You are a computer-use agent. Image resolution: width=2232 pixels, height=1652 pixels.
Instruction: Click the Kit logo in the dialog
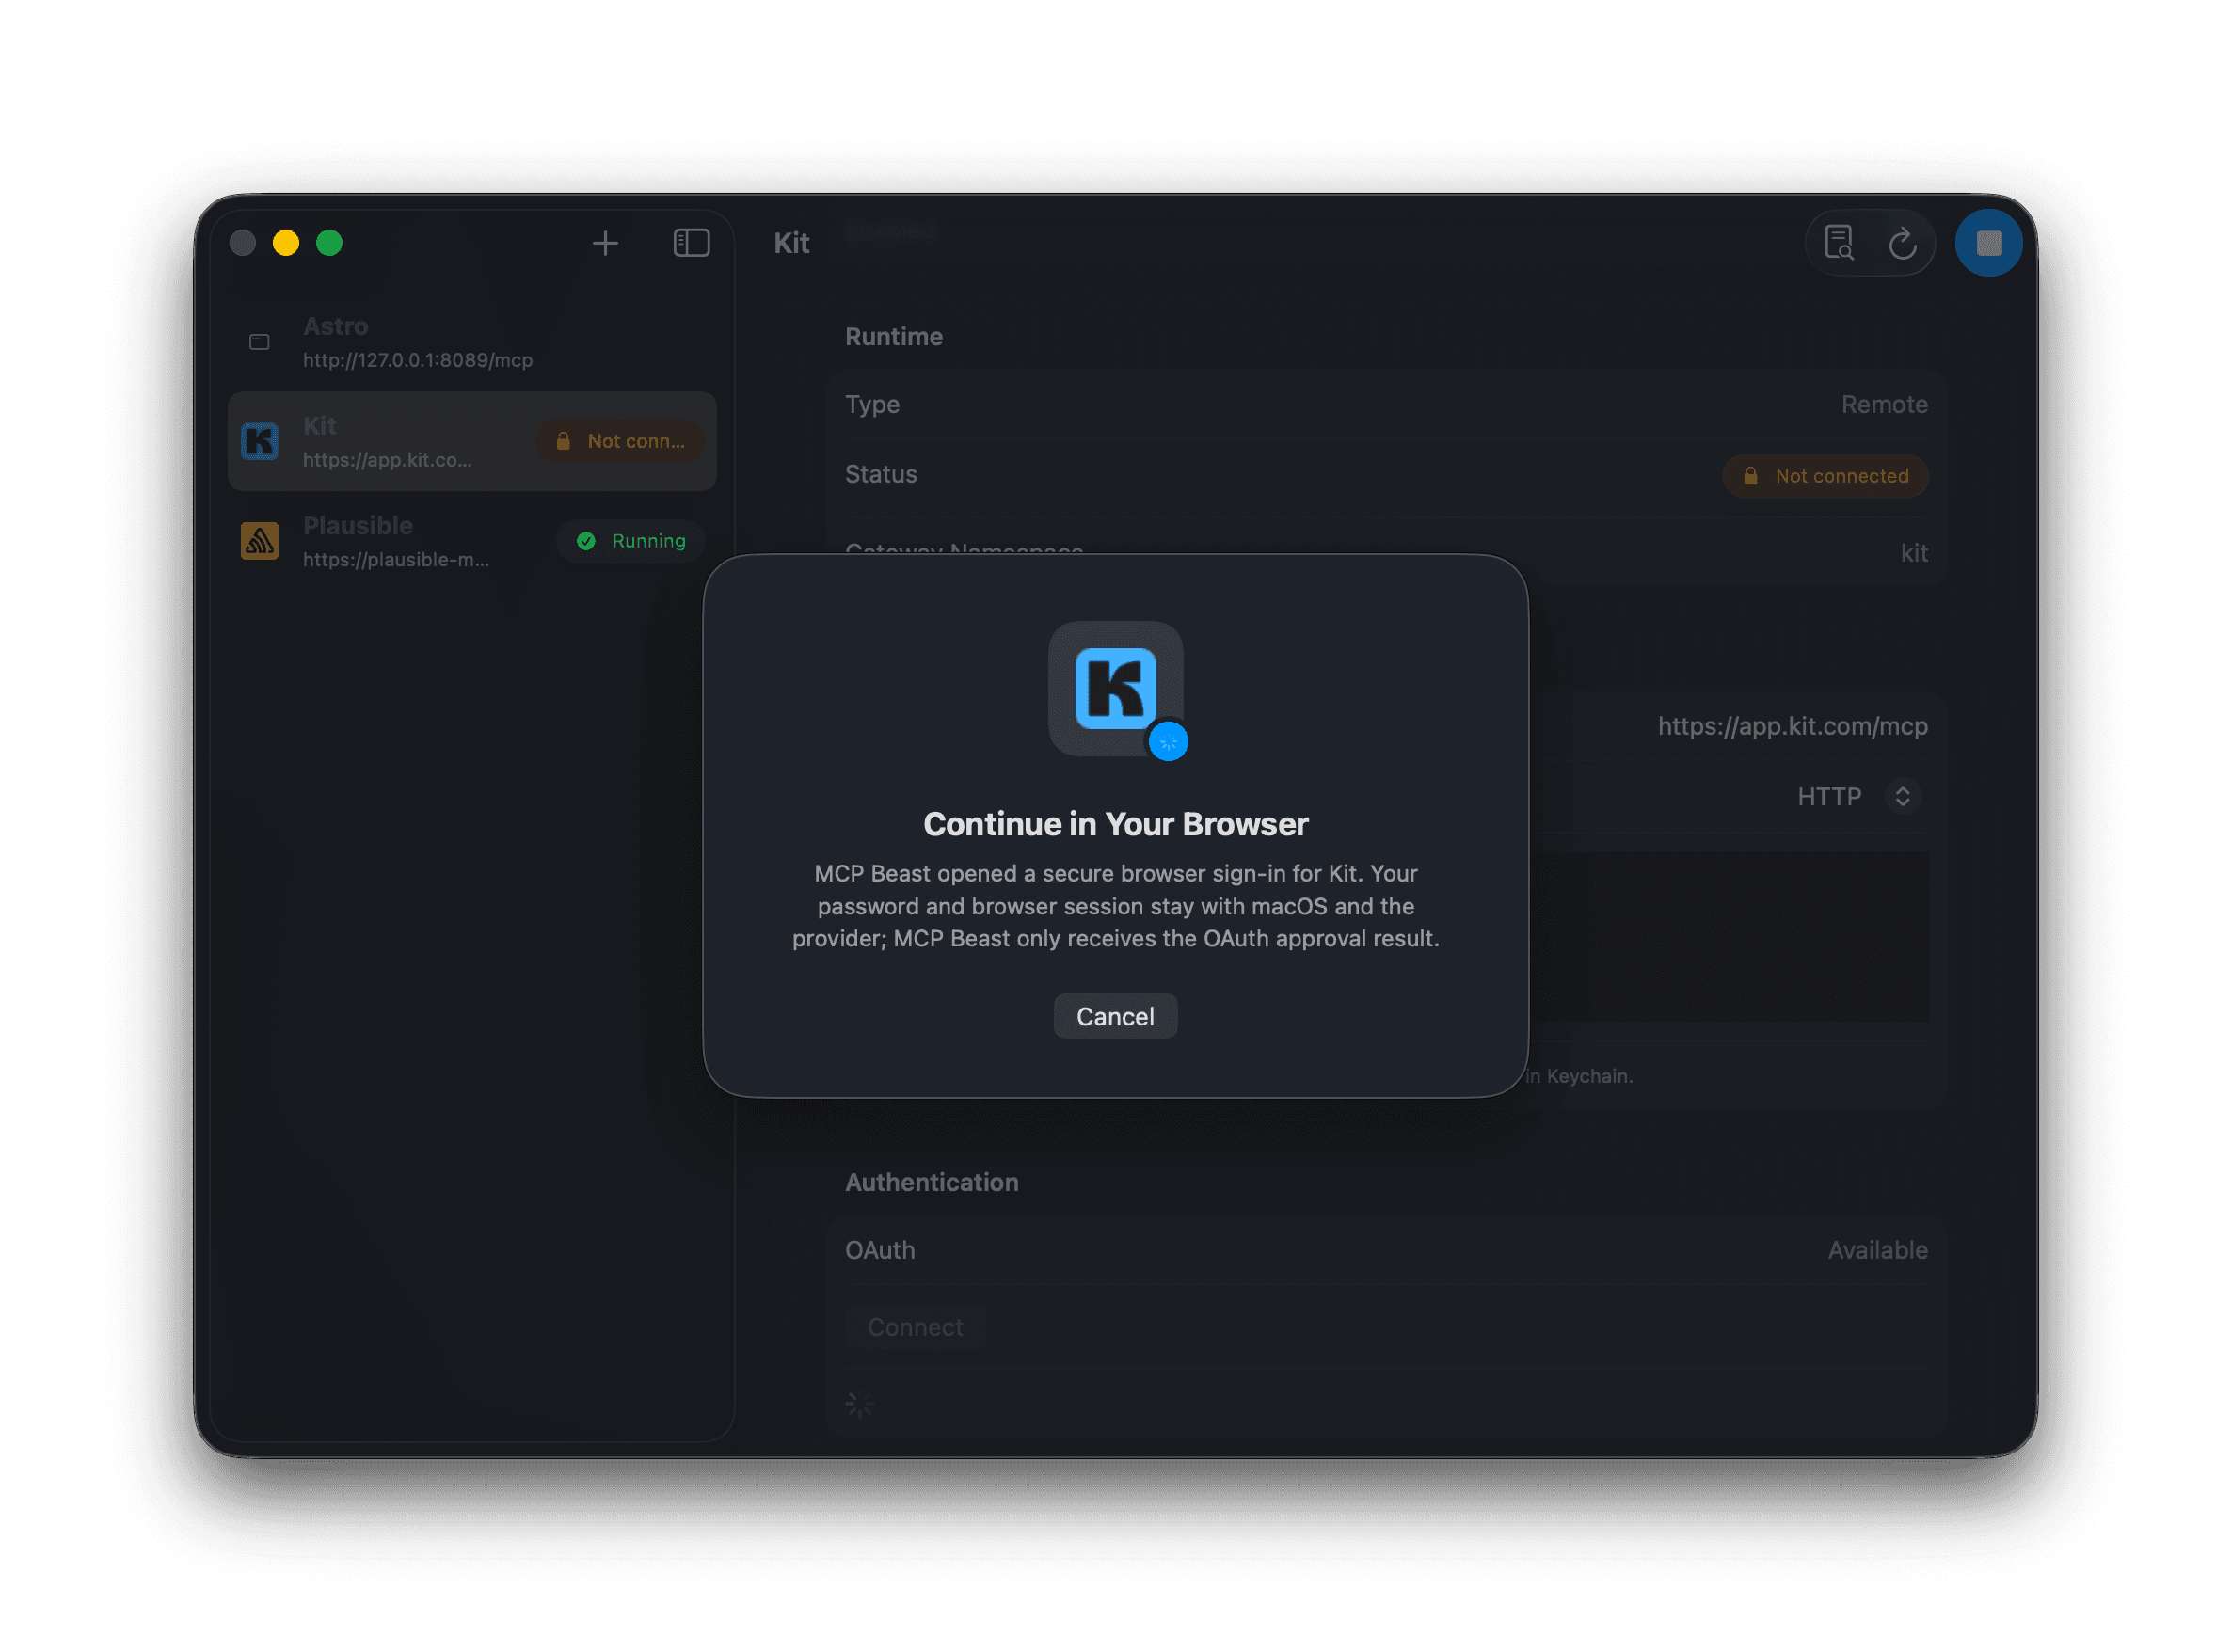click(1115, 688)
